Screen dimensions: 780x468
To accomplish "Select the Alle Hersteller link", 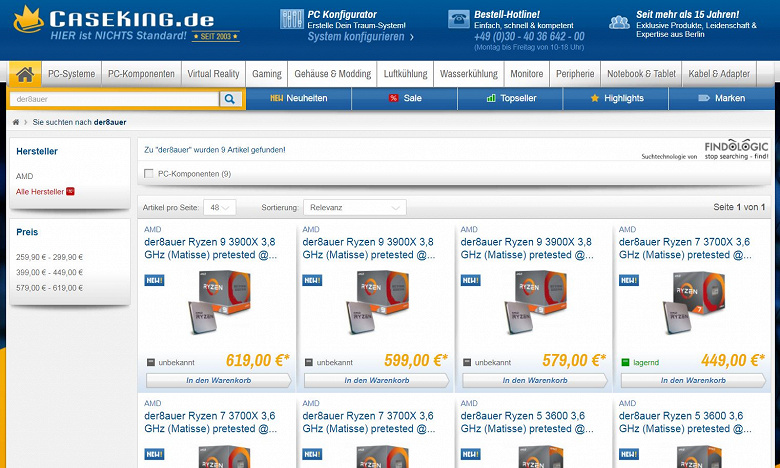I will coord(40,191).
